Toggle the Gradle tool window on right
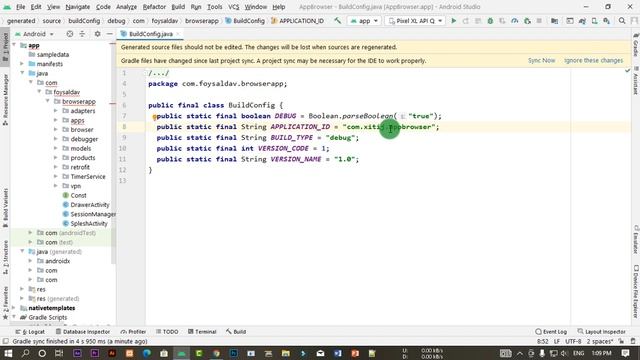Screen dimensions: 640x360 coord(636,45)
